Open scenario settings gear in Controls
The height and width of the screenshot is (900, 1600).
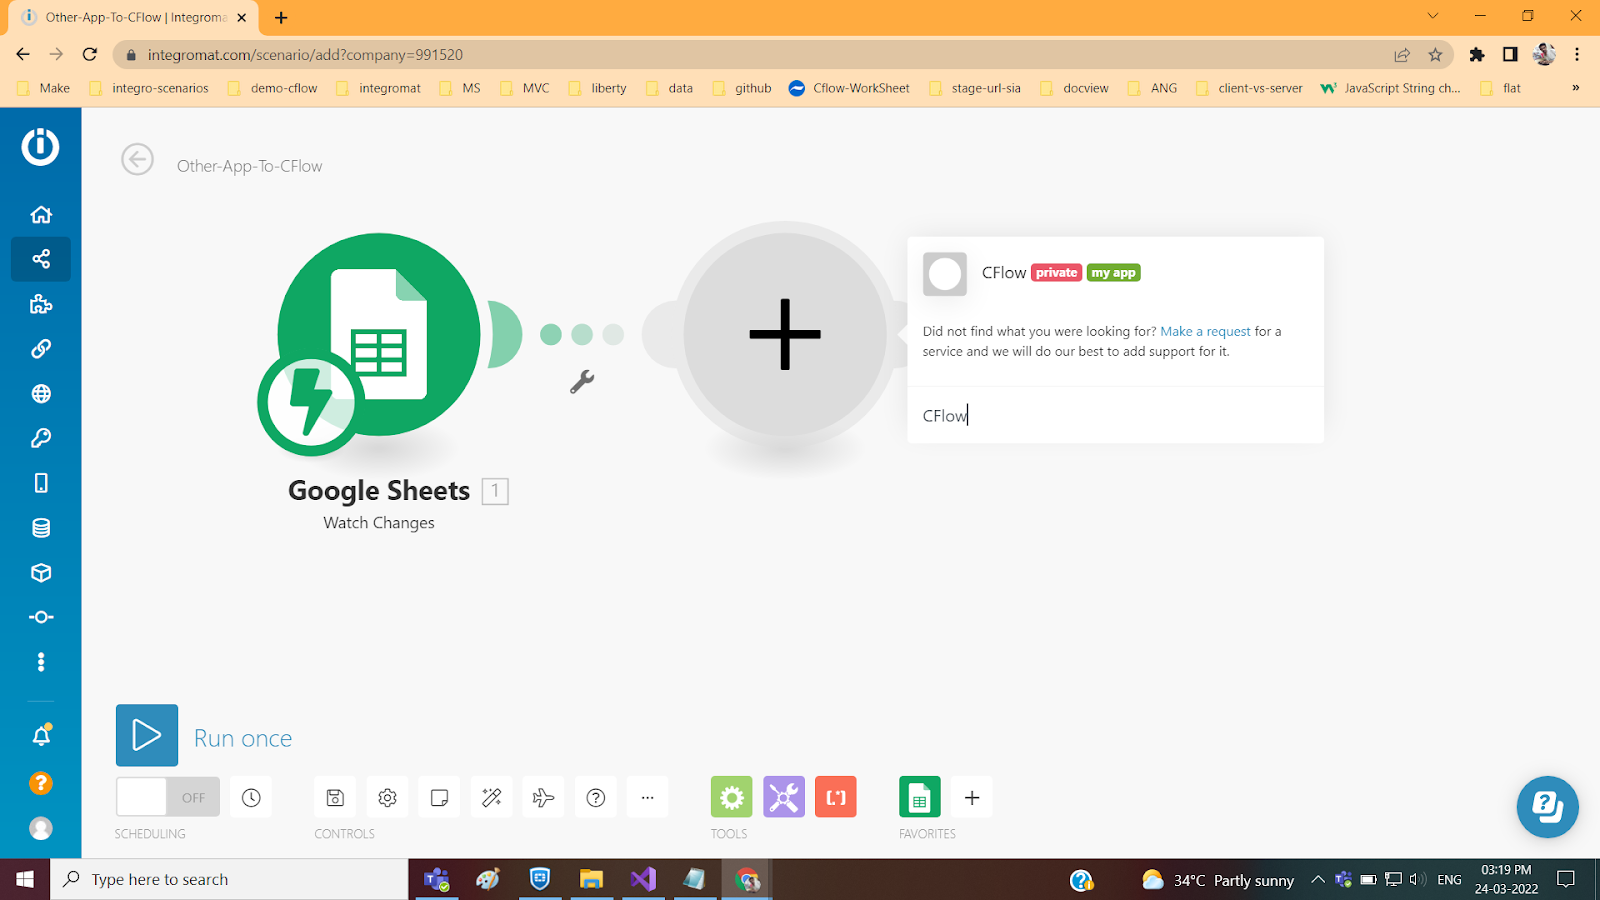coord(387,797)
